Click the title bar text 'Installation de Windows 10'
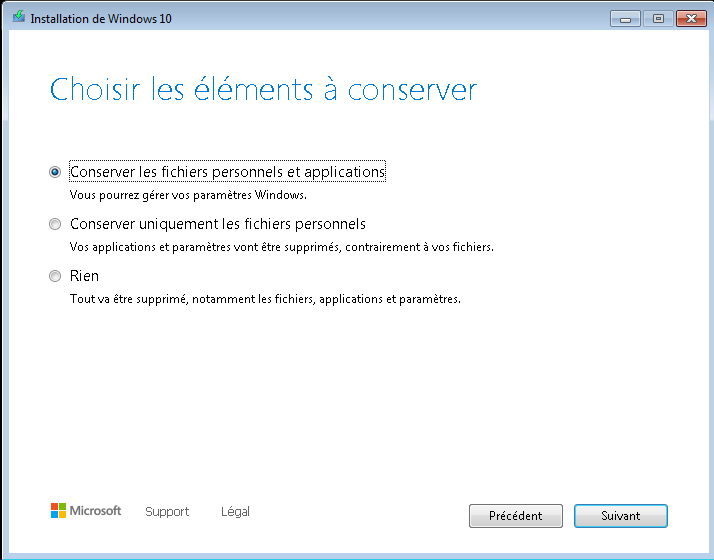714x560 pixels. [101, 19]
